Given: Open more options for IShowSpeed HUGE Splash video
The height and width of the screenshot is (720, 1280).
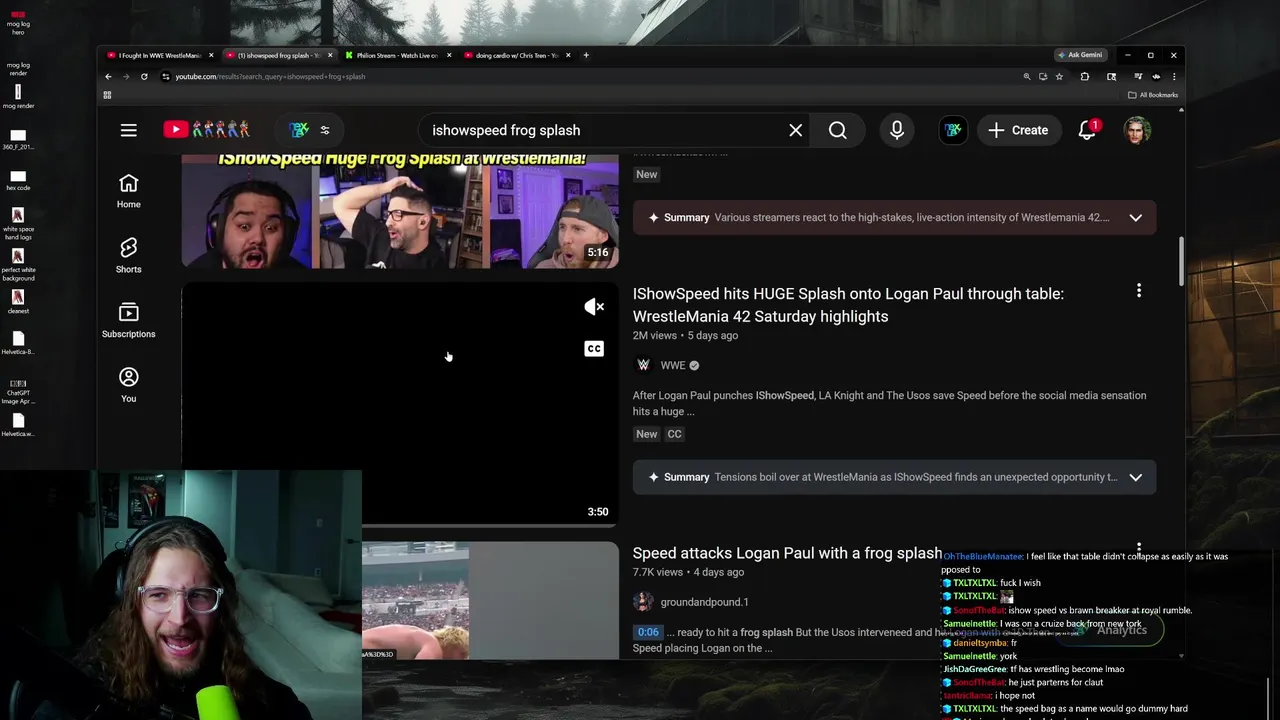Looking at the screenshot, I should point(1138,291).
